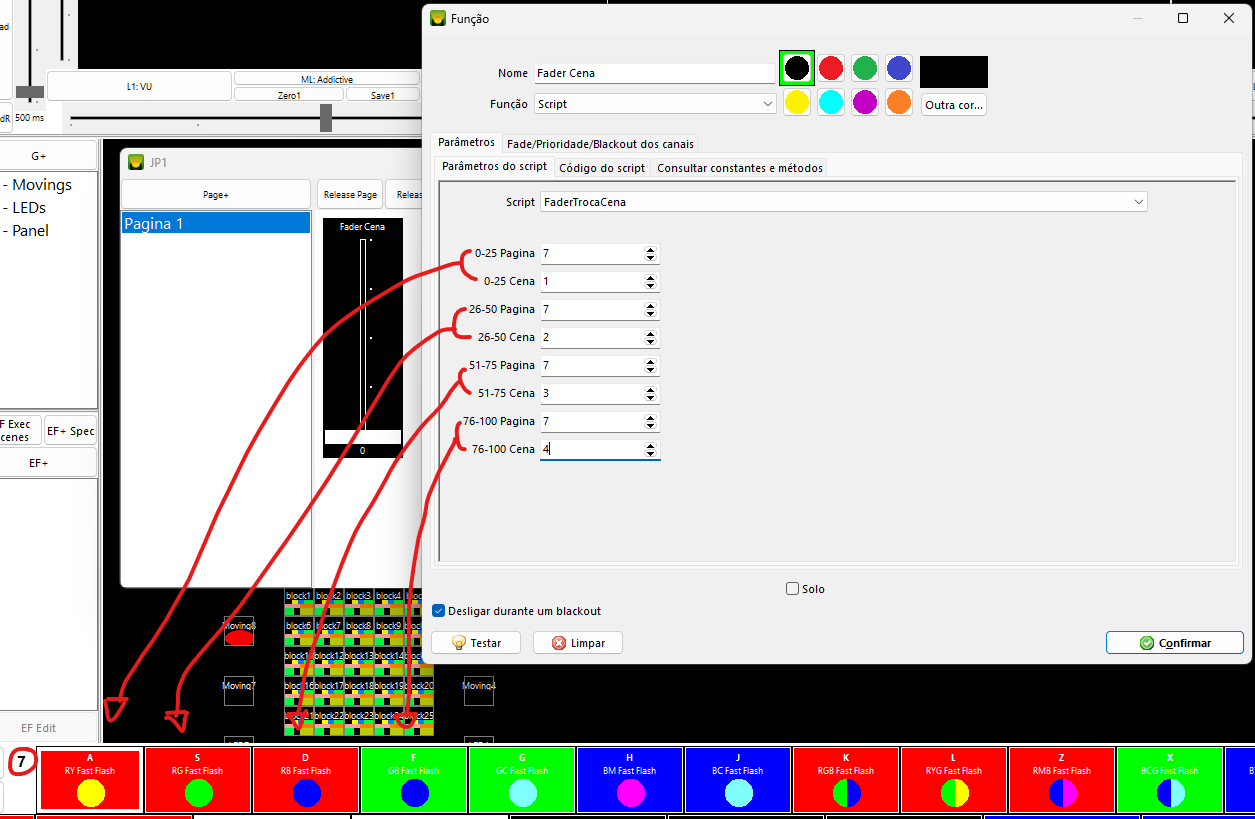
Task: Click the Release Page button
Action: pos(349,195)
